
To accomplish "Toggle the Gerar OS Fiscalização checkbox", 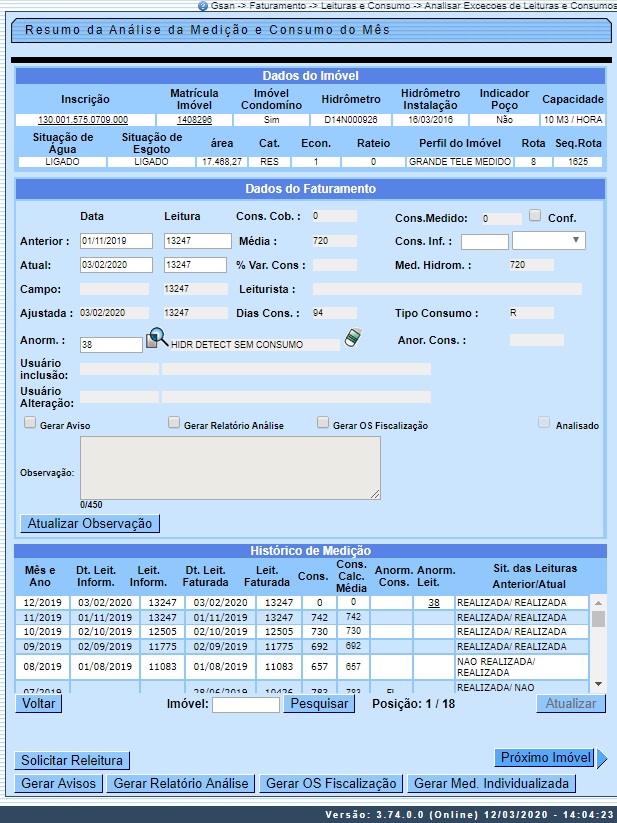I will click(x=323, y=423).
